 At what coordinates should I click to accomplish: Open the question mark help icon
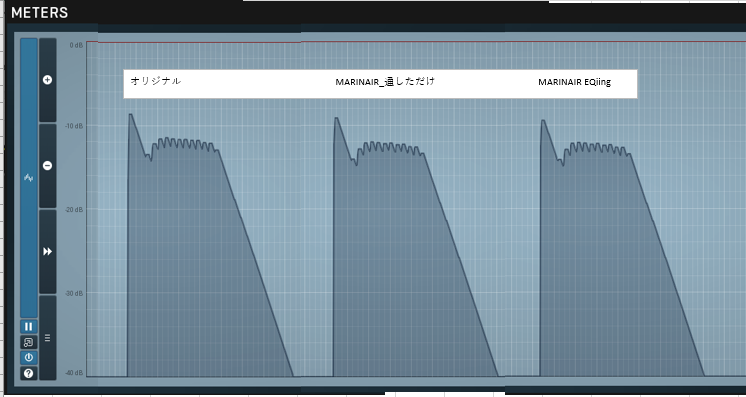29,373
